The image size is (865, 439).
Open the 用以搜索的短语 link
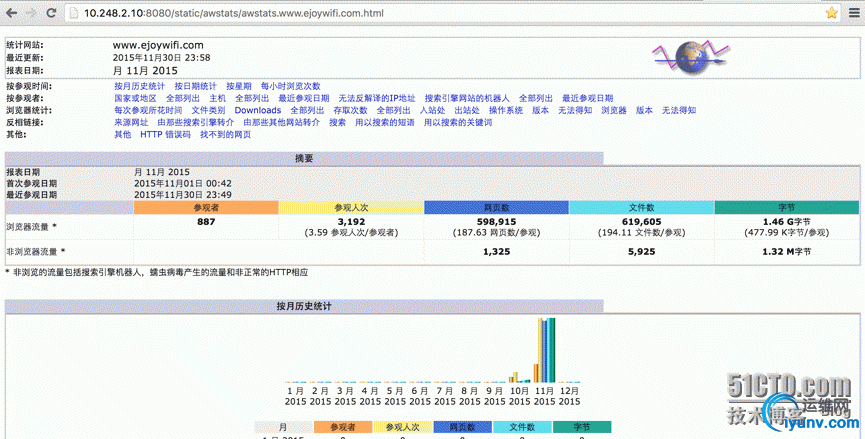(385, 122)
